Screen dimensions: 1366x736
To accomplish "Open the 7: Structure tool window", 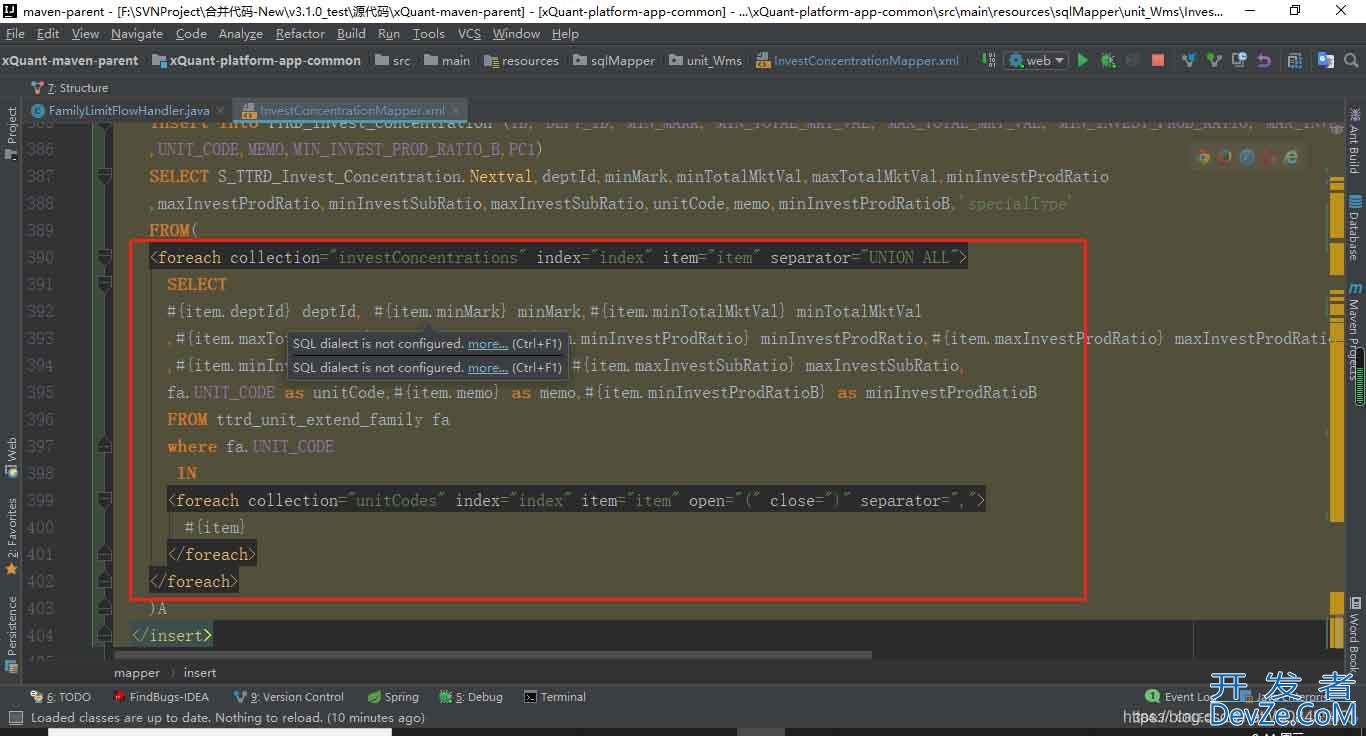I will click(x=70, y=88).
